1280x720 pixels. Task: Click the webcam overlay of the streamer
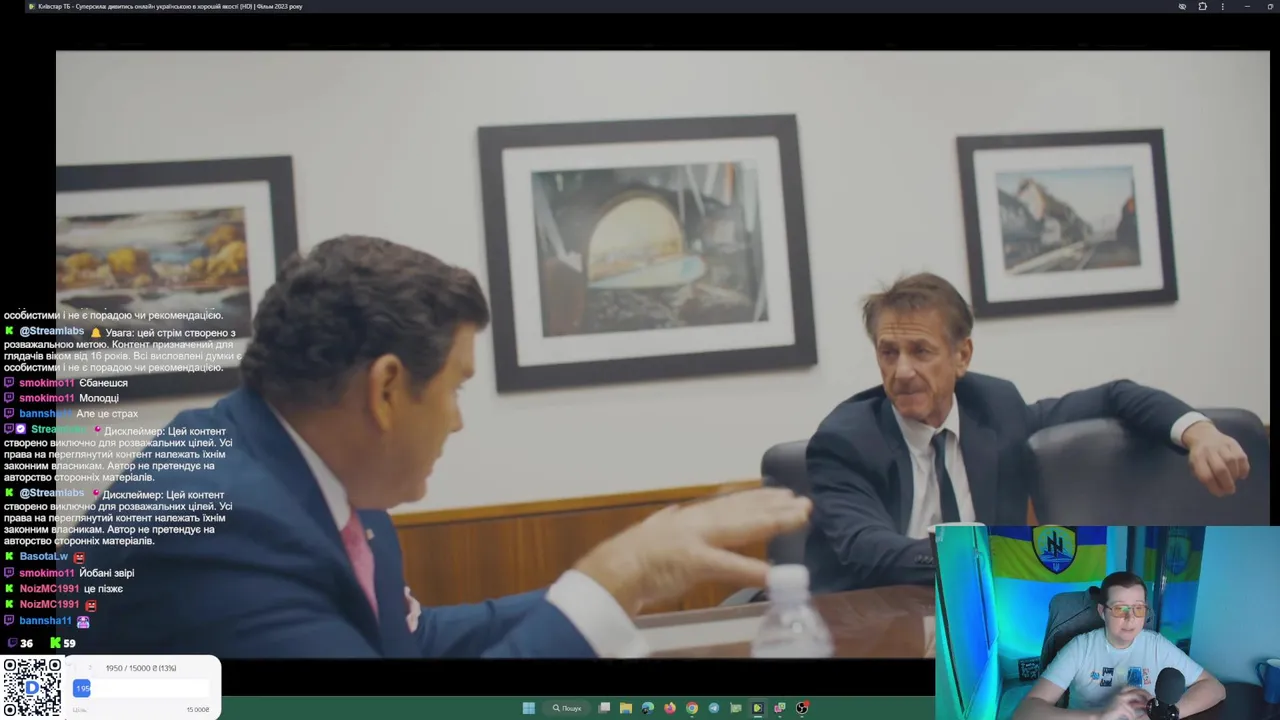(x=1107, y=622)
